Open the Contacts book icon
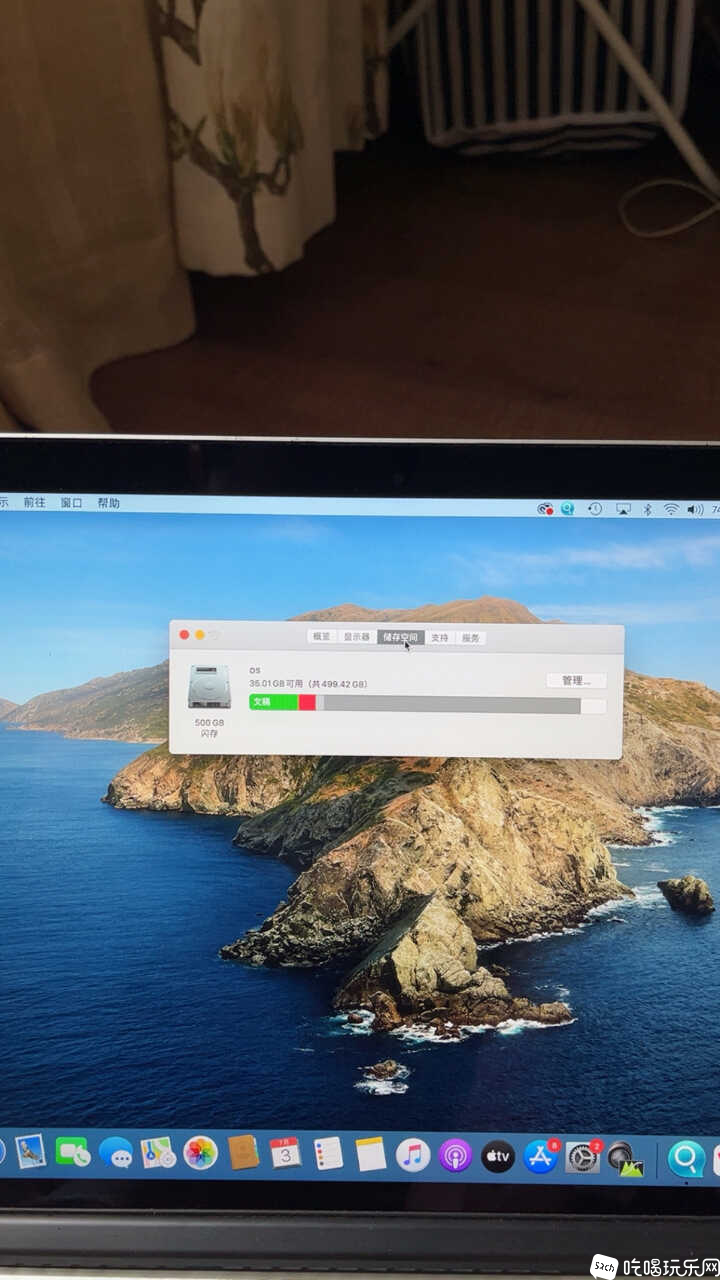The height and width of the screenshot is (1280, 720). 243,1153
